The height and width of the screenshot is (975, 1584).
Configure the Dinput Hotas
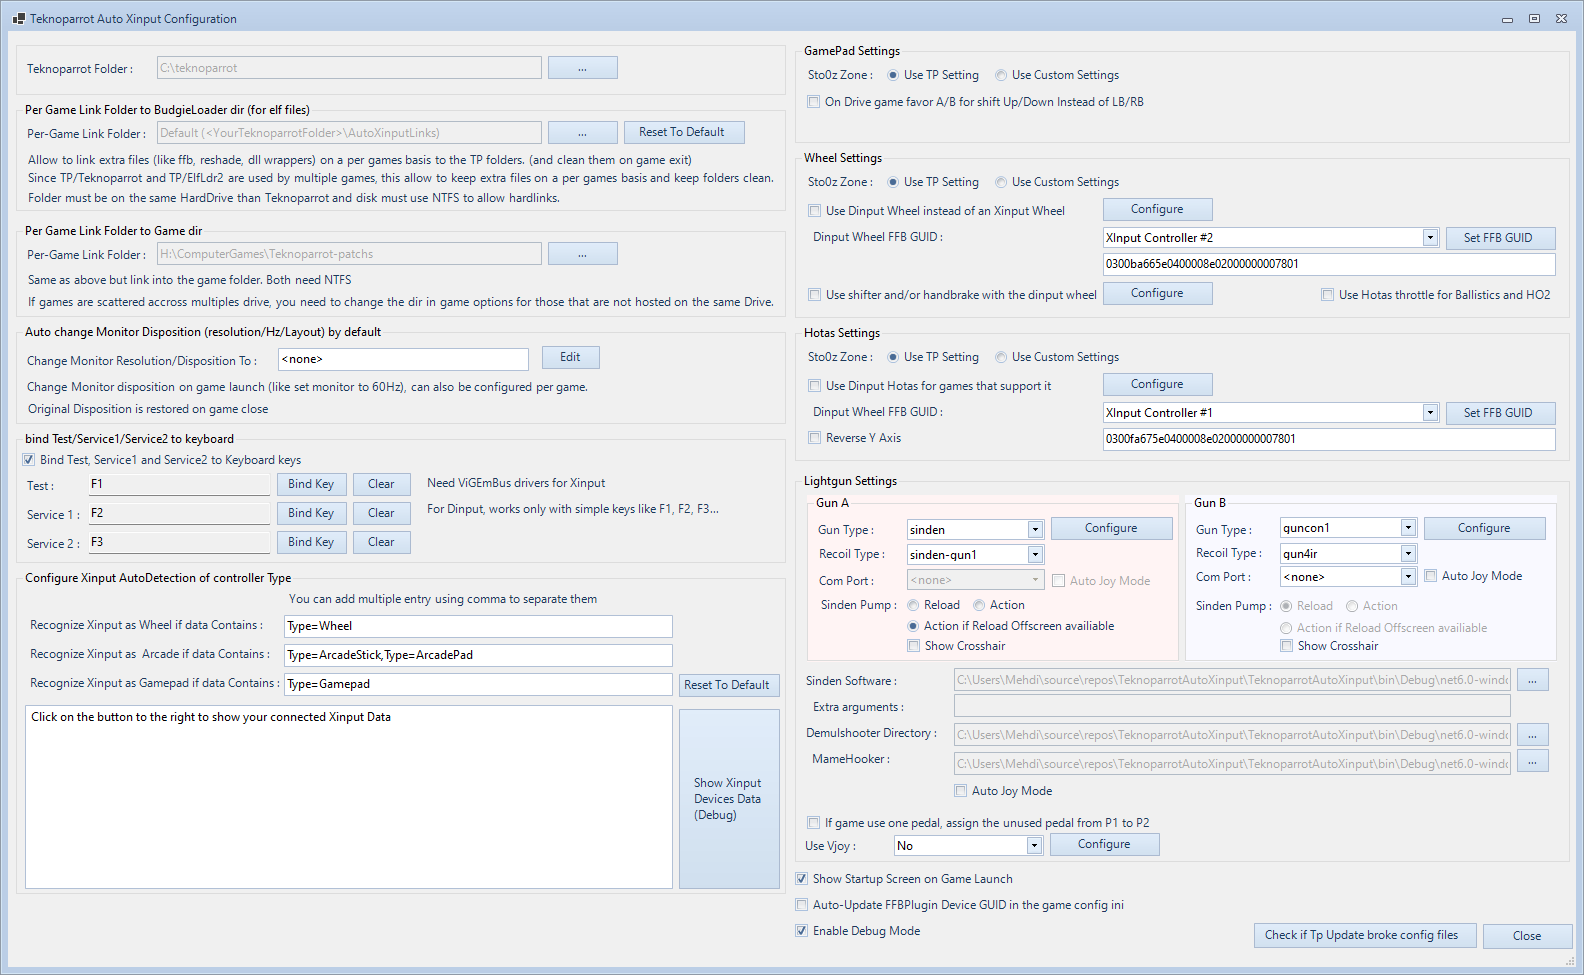tap(1157, 384)
